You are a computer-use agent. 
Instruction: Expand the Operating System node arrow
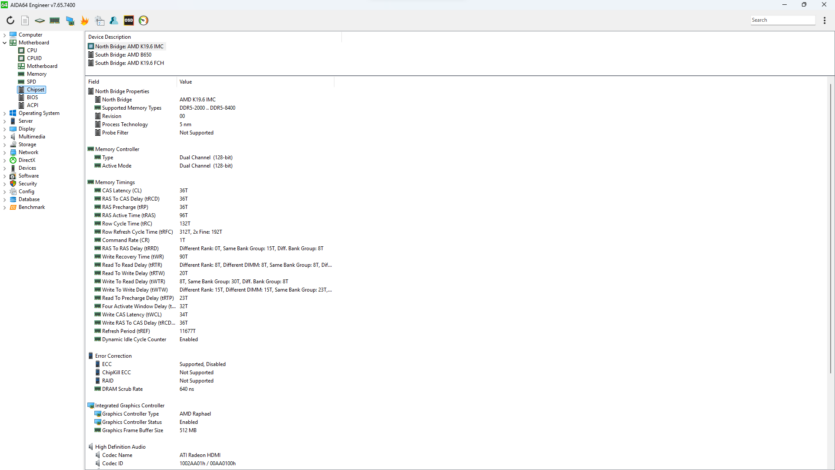5,113
